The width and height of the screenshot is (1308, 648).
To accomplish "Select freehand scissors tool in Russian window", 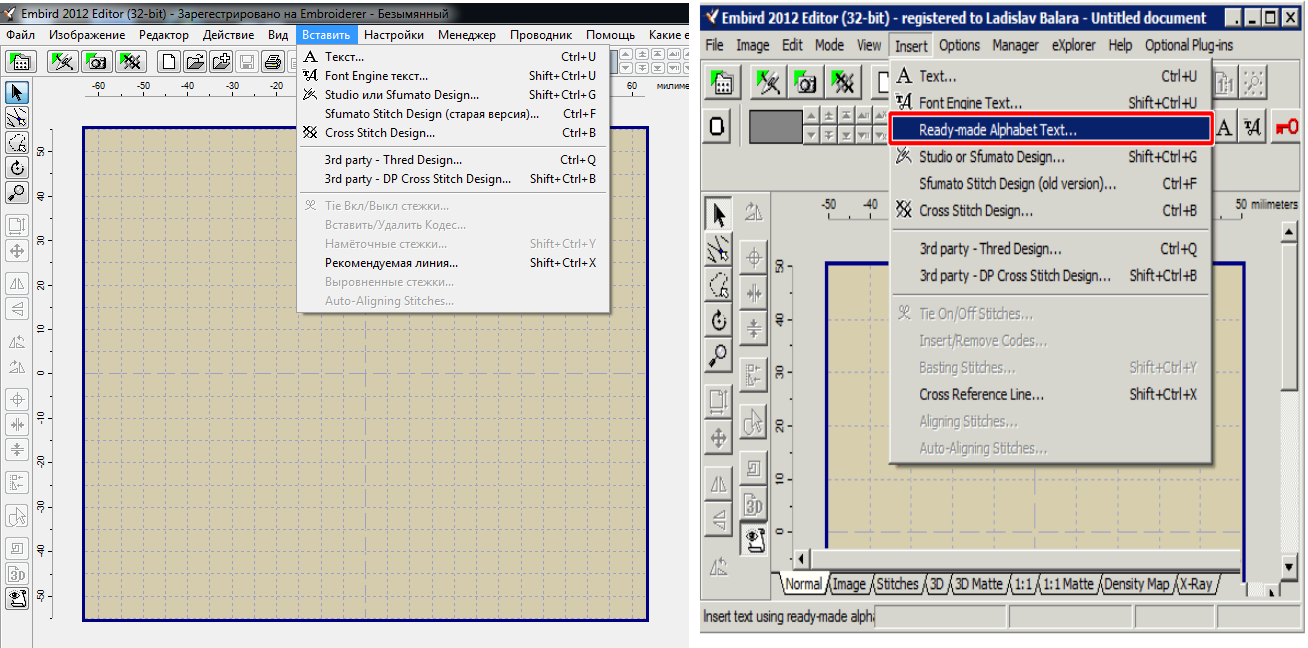I will [17, 118].
